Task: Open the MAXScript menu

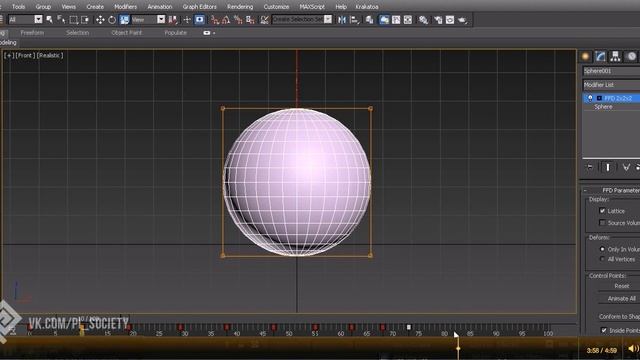Action: [312, 7]
